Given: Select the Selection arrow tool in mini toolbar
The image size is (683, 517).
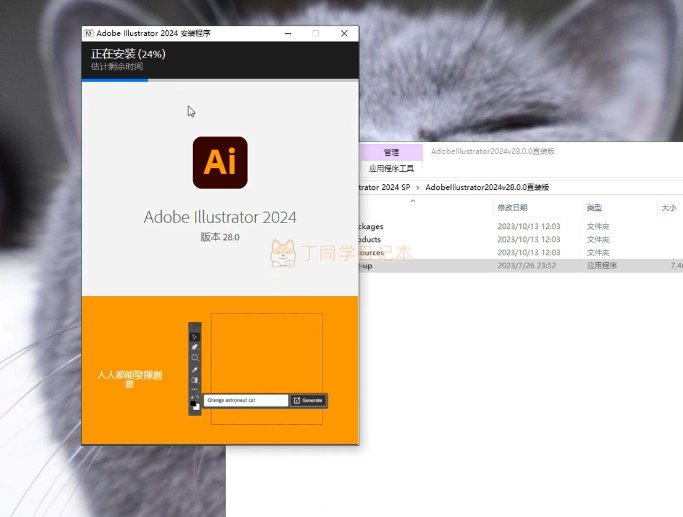Looking at the screenshot, I should (x=194, y=337).
